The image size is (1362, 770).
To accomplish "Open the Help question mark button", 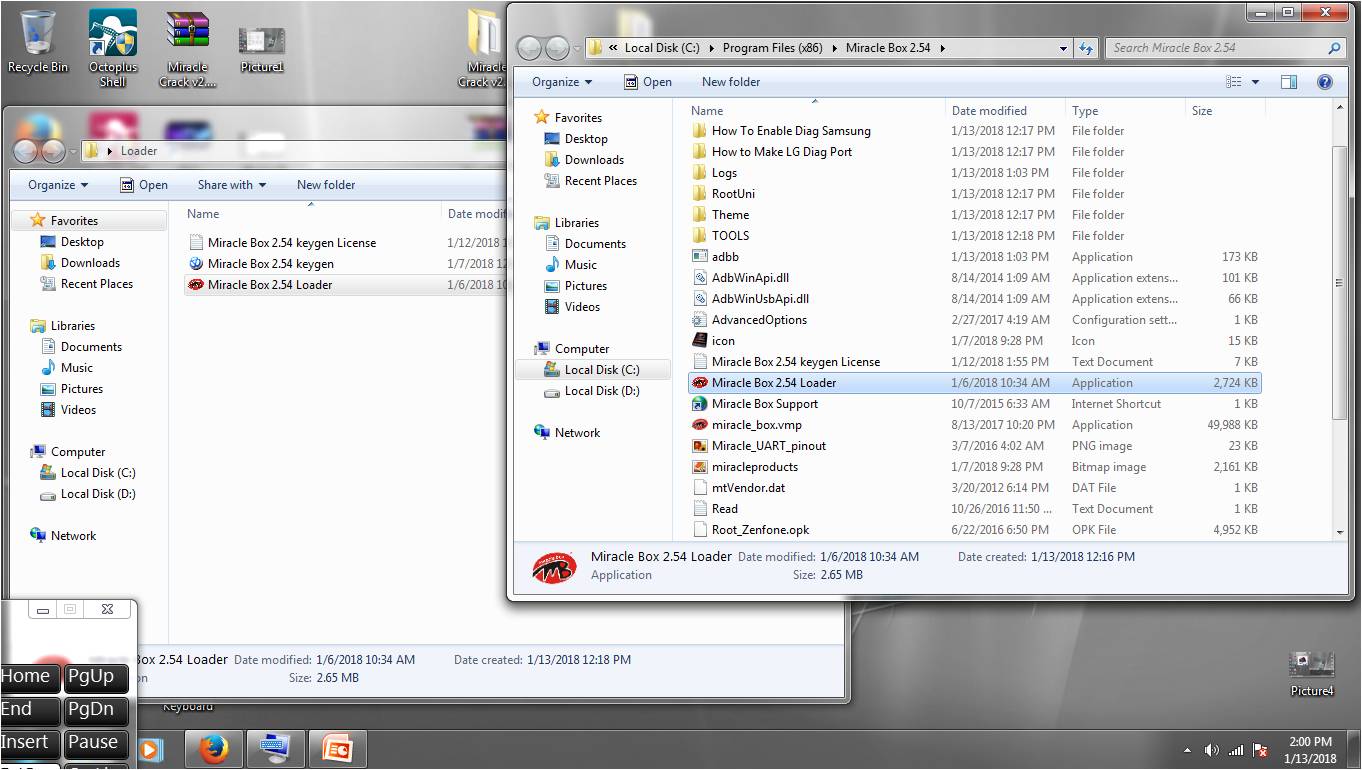I will click(x=1325, y=82).
